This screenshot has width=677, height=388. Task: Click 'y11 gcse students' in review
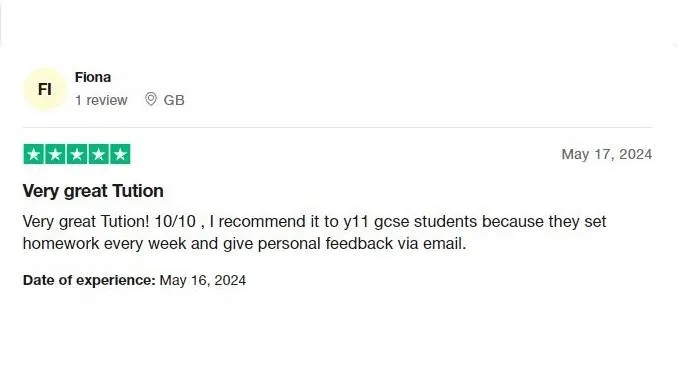(x=410, y=222)
